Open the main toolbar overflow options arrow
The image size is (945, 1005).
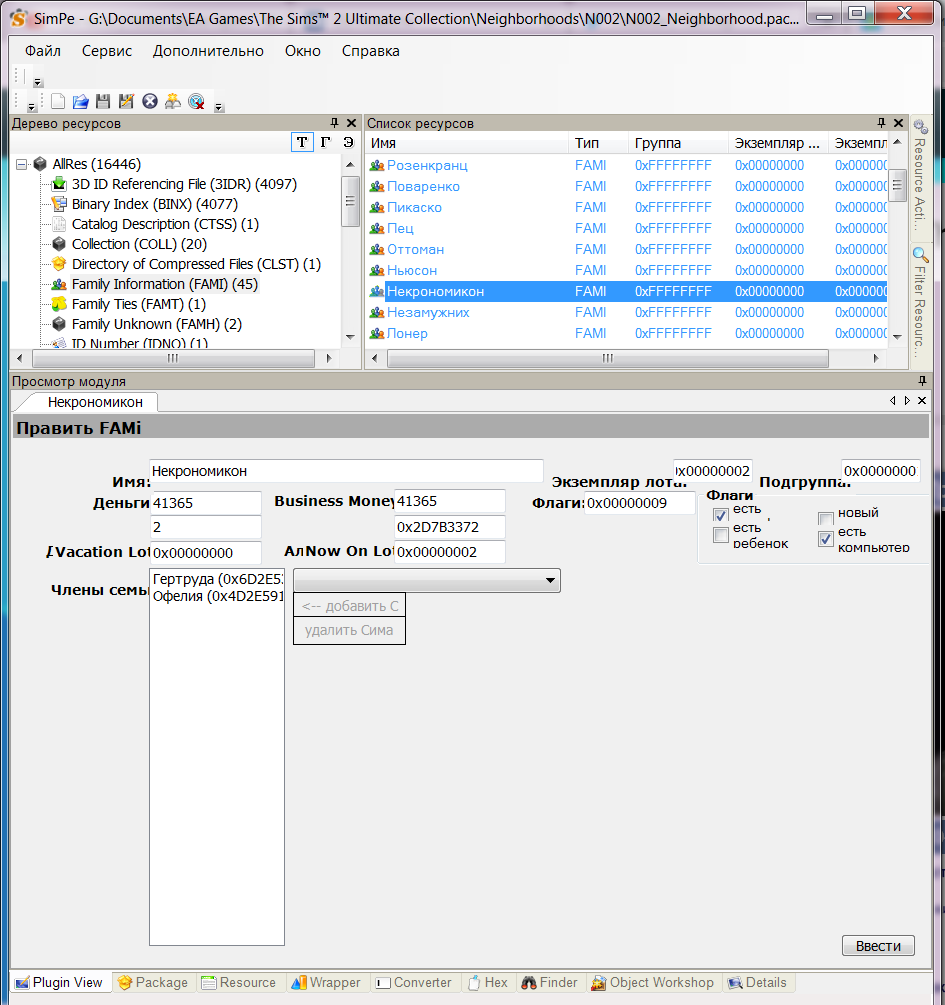click(219, 106)
